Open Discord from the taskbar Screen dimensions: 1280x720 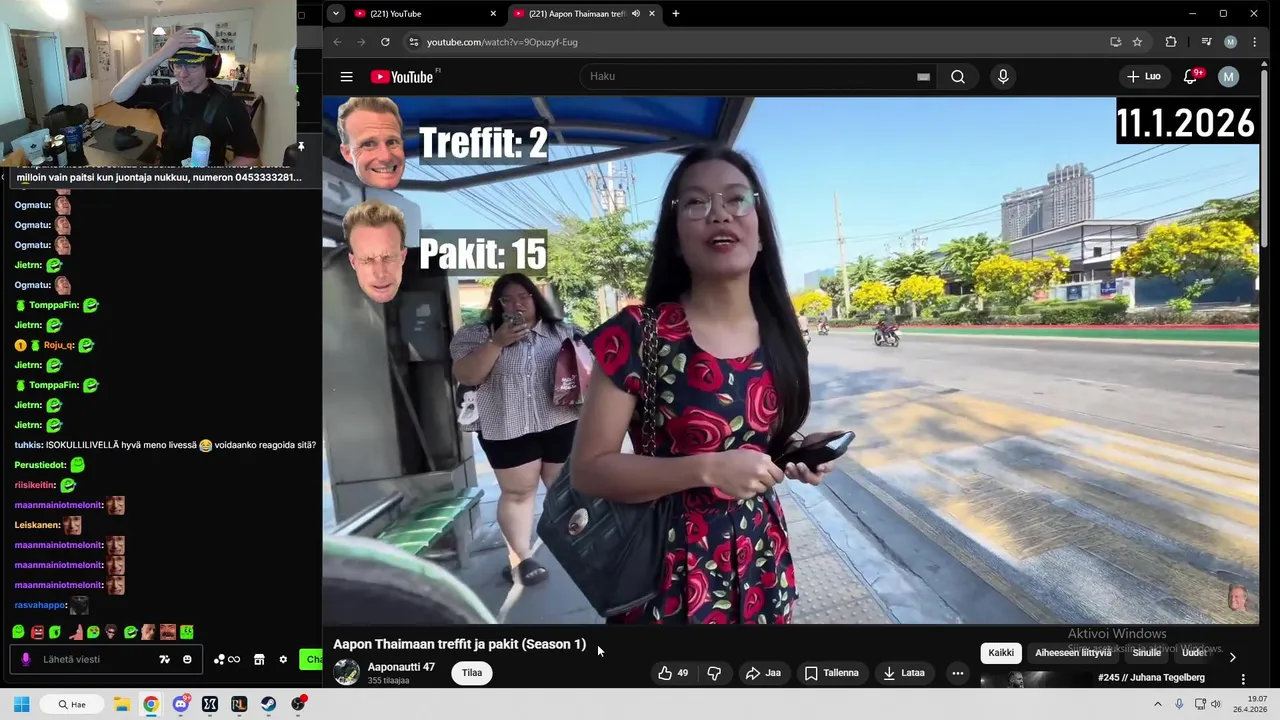click(x=180, y=704)
